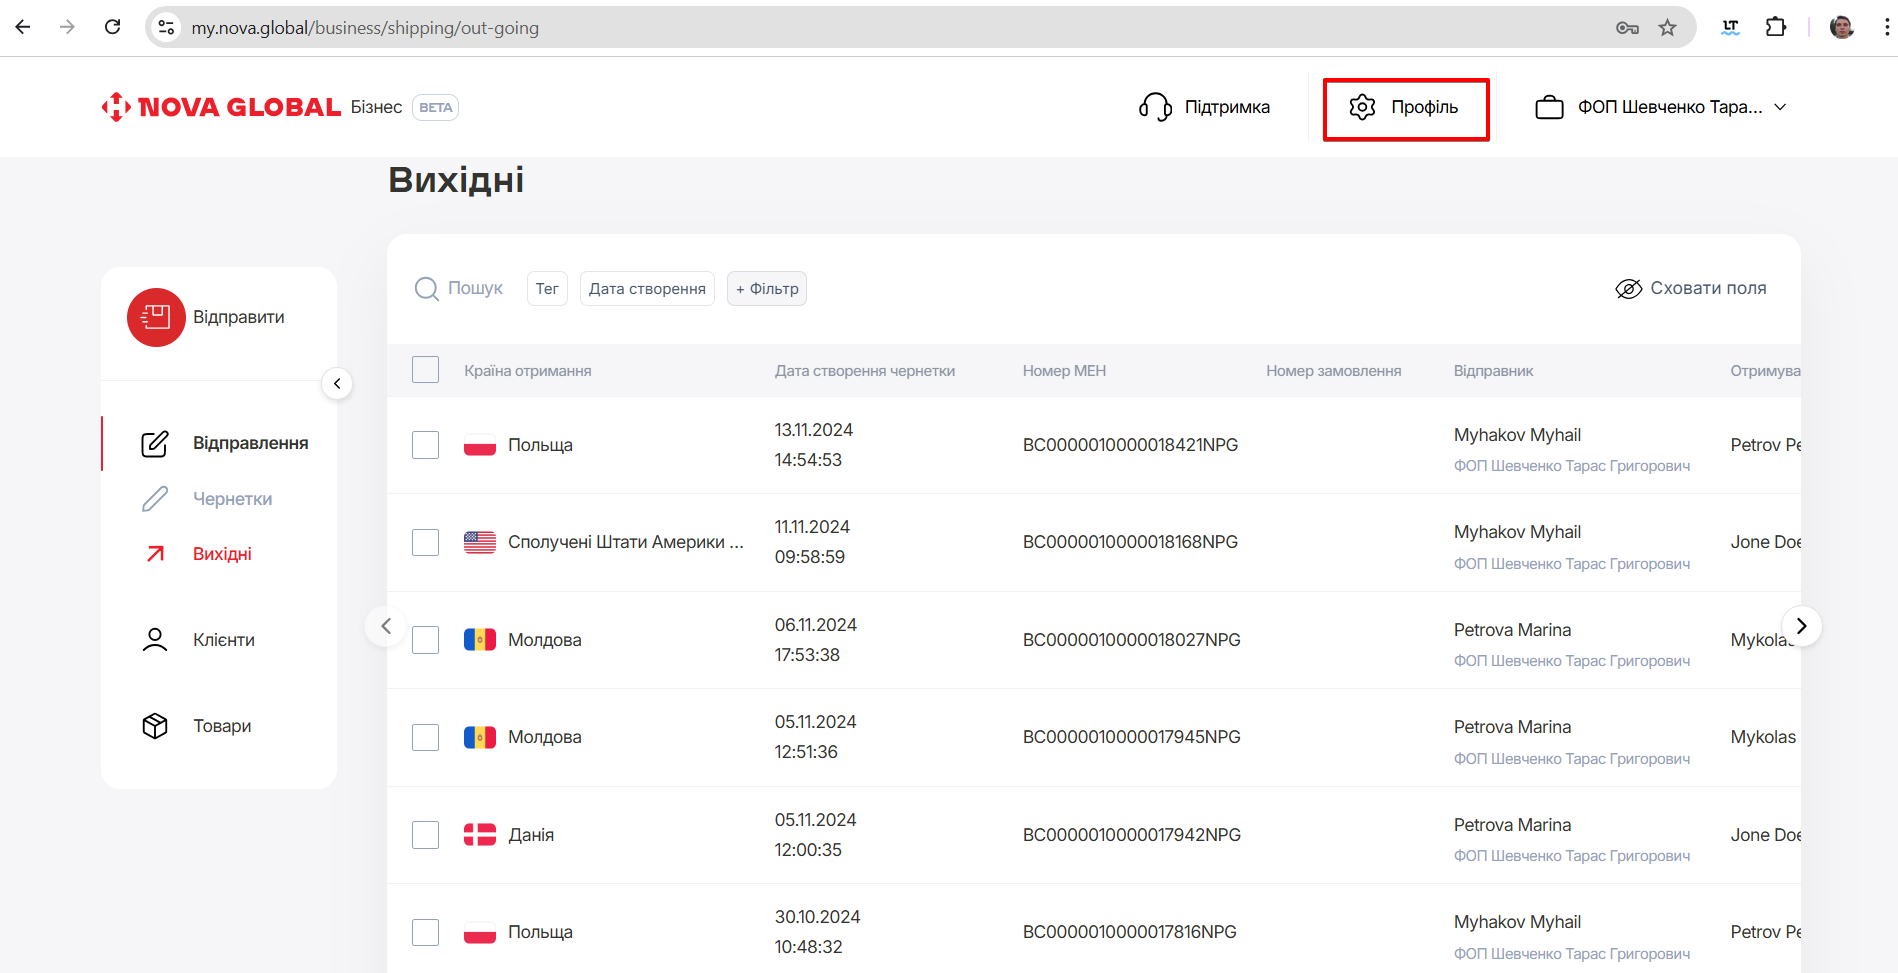Collapse the left sidebar panel
This screenshot has width=1898, height=973.
[x=337, y=384]
